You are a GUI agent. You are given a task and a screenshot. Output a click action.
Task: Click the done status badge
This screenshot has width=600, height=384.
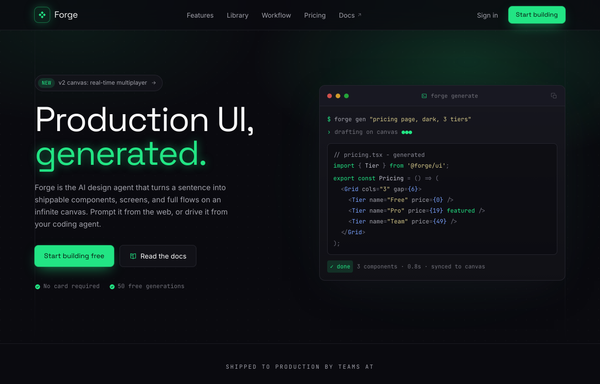pos(340,267)
